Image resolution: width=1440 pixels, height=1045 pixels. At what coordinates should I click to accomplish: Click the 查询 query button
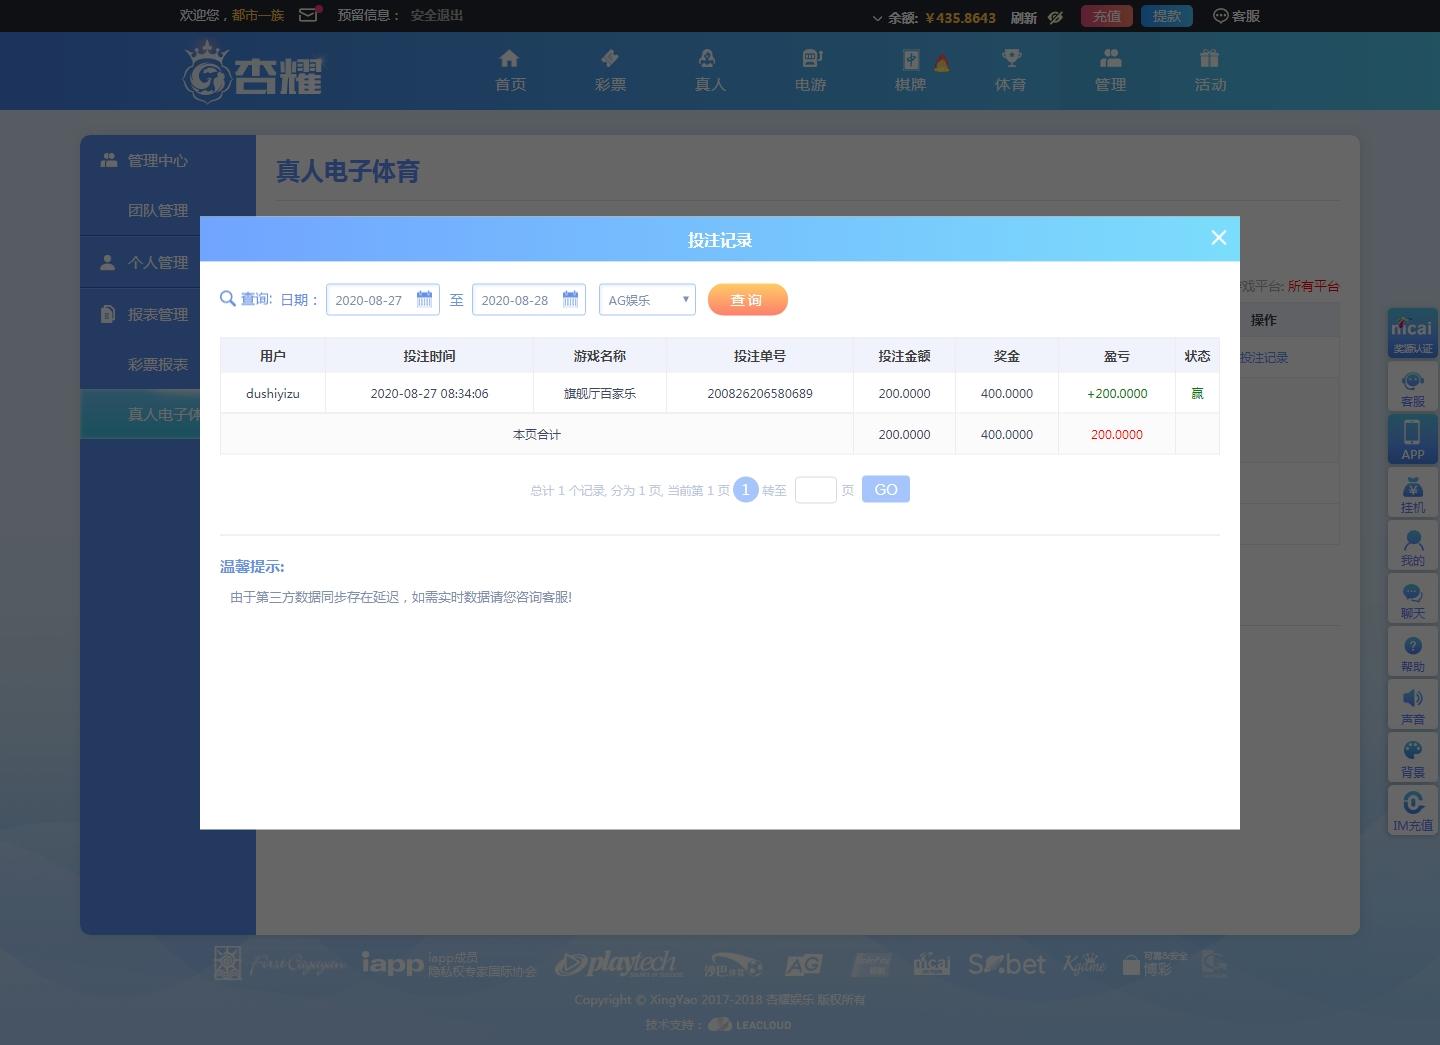coord(747,299)
